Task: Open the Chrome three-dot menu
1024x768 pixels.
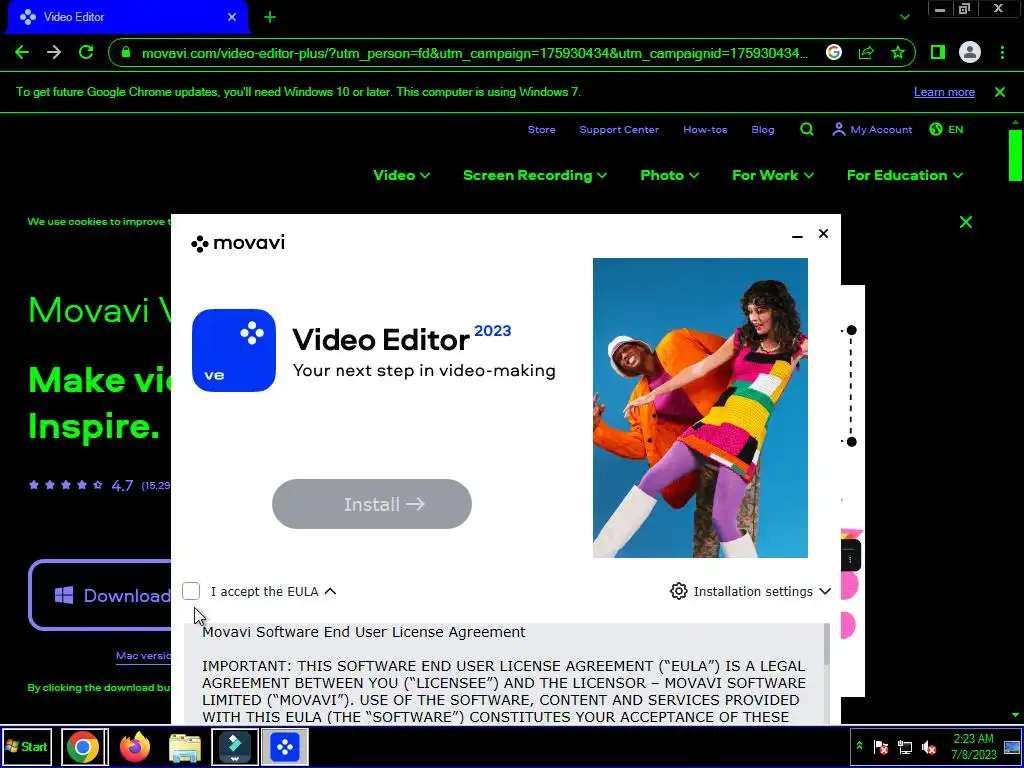Action: click(1002, 52)
